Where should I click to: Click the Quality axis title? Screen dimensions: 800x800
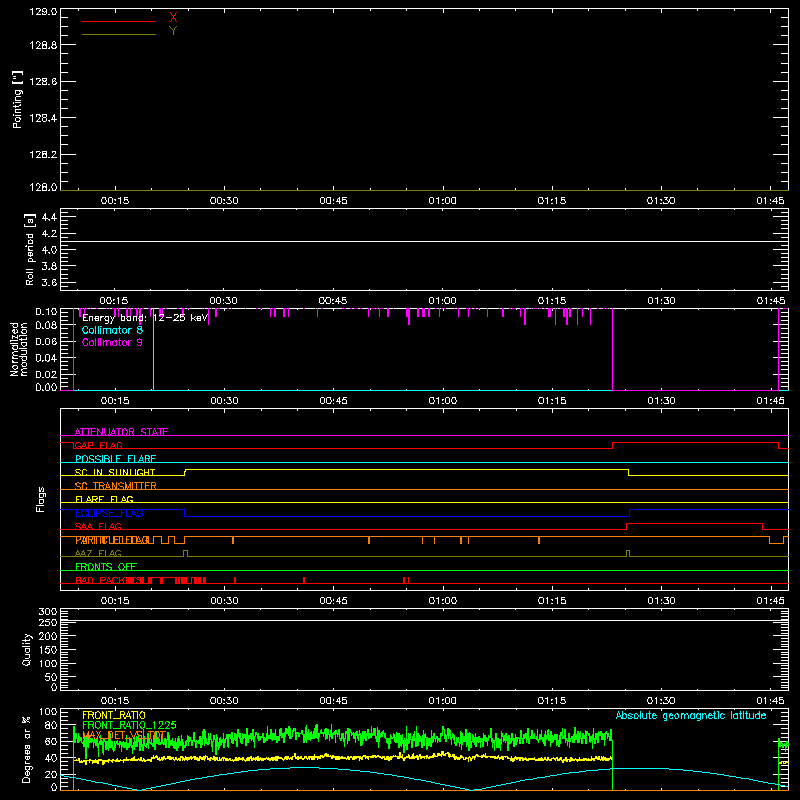pyautogui.click(x=27, y=649)
